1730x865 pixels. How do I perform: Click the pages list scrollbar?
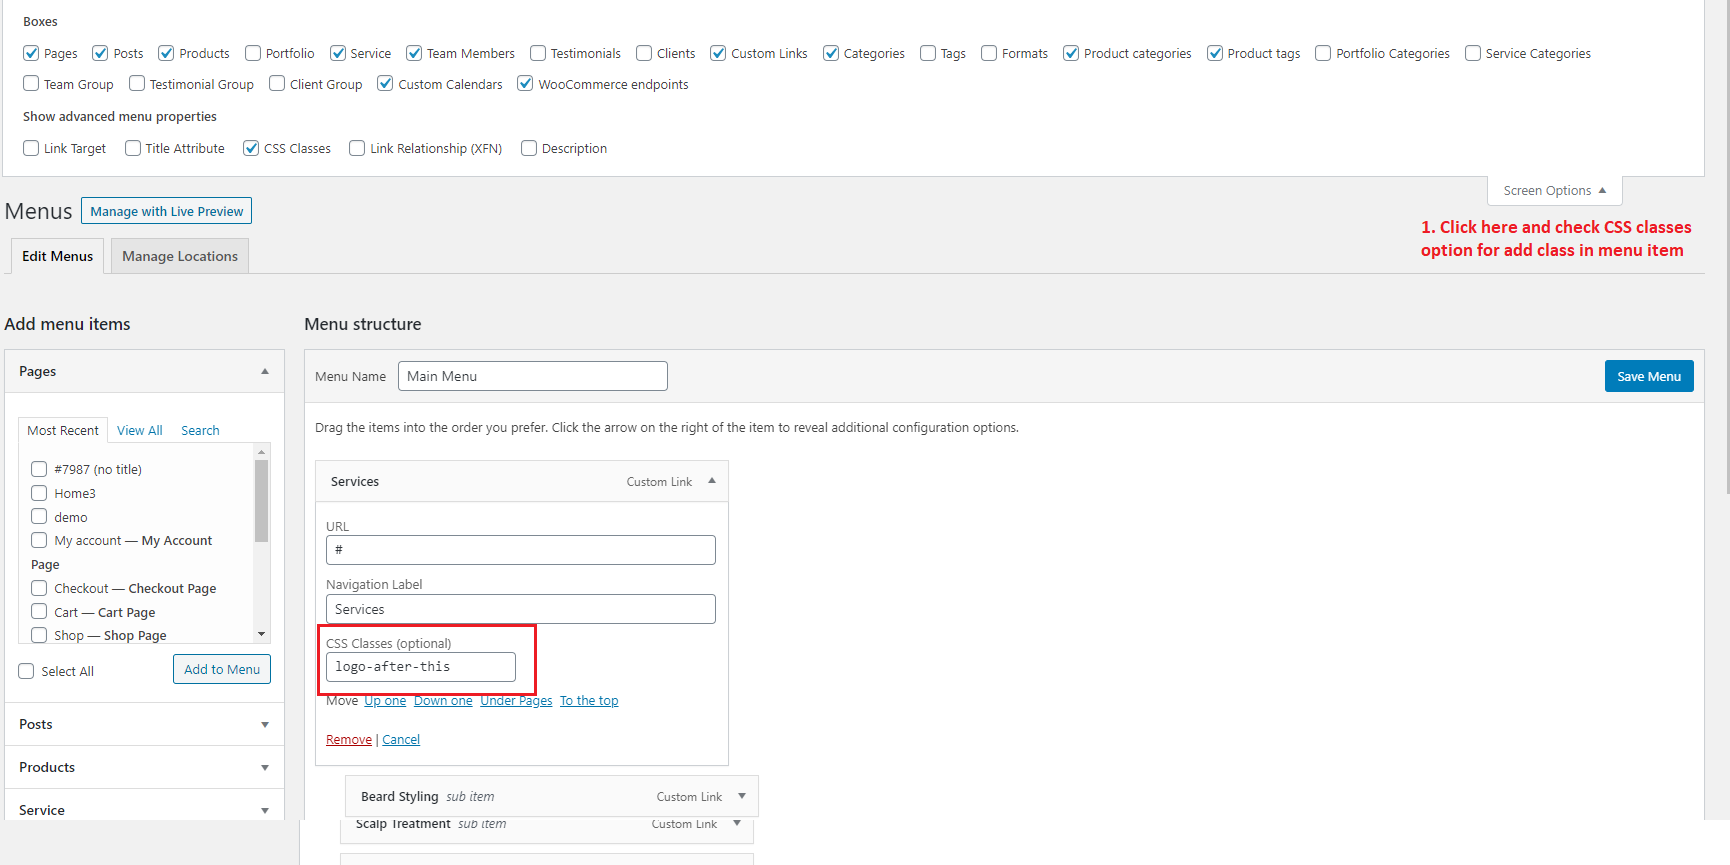[x=262, y=500]
